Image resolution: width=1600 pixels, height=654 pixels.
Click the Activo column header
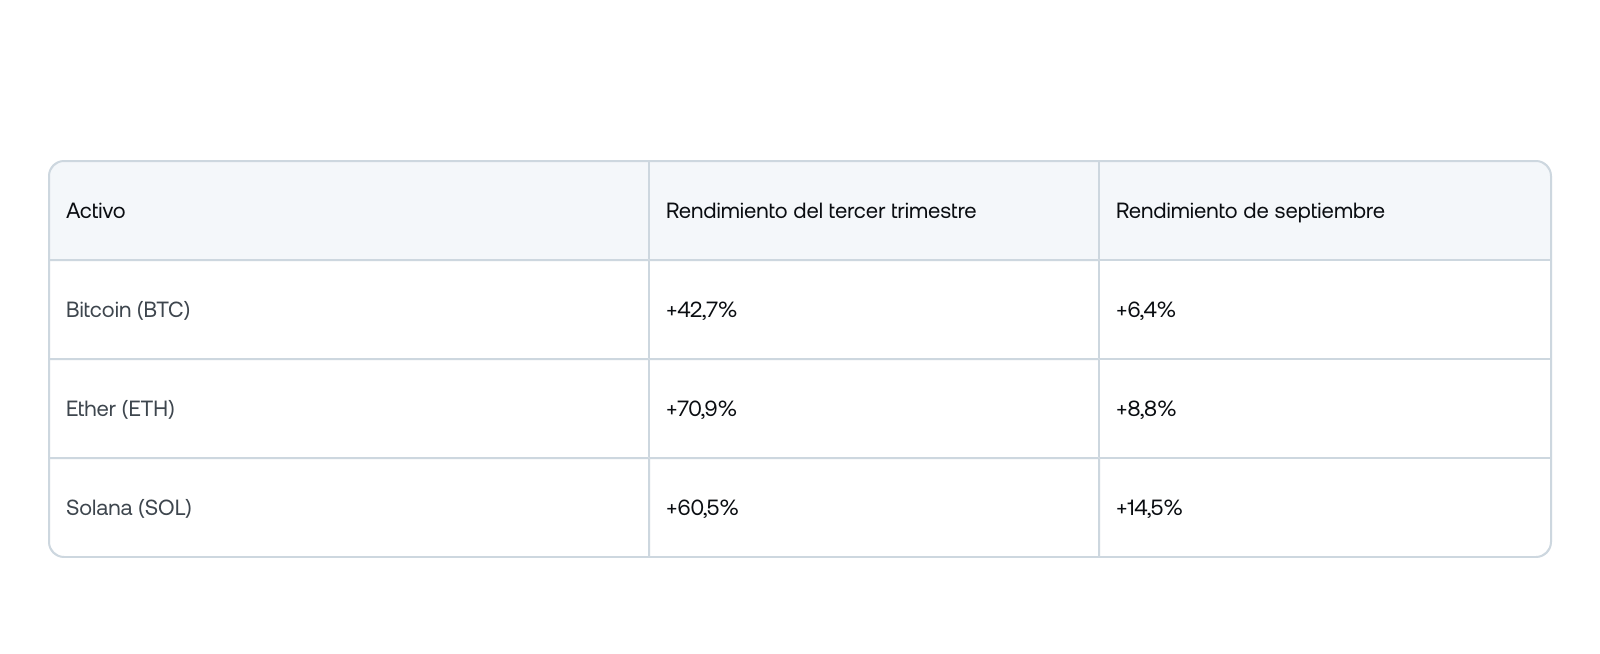[96, 211]
